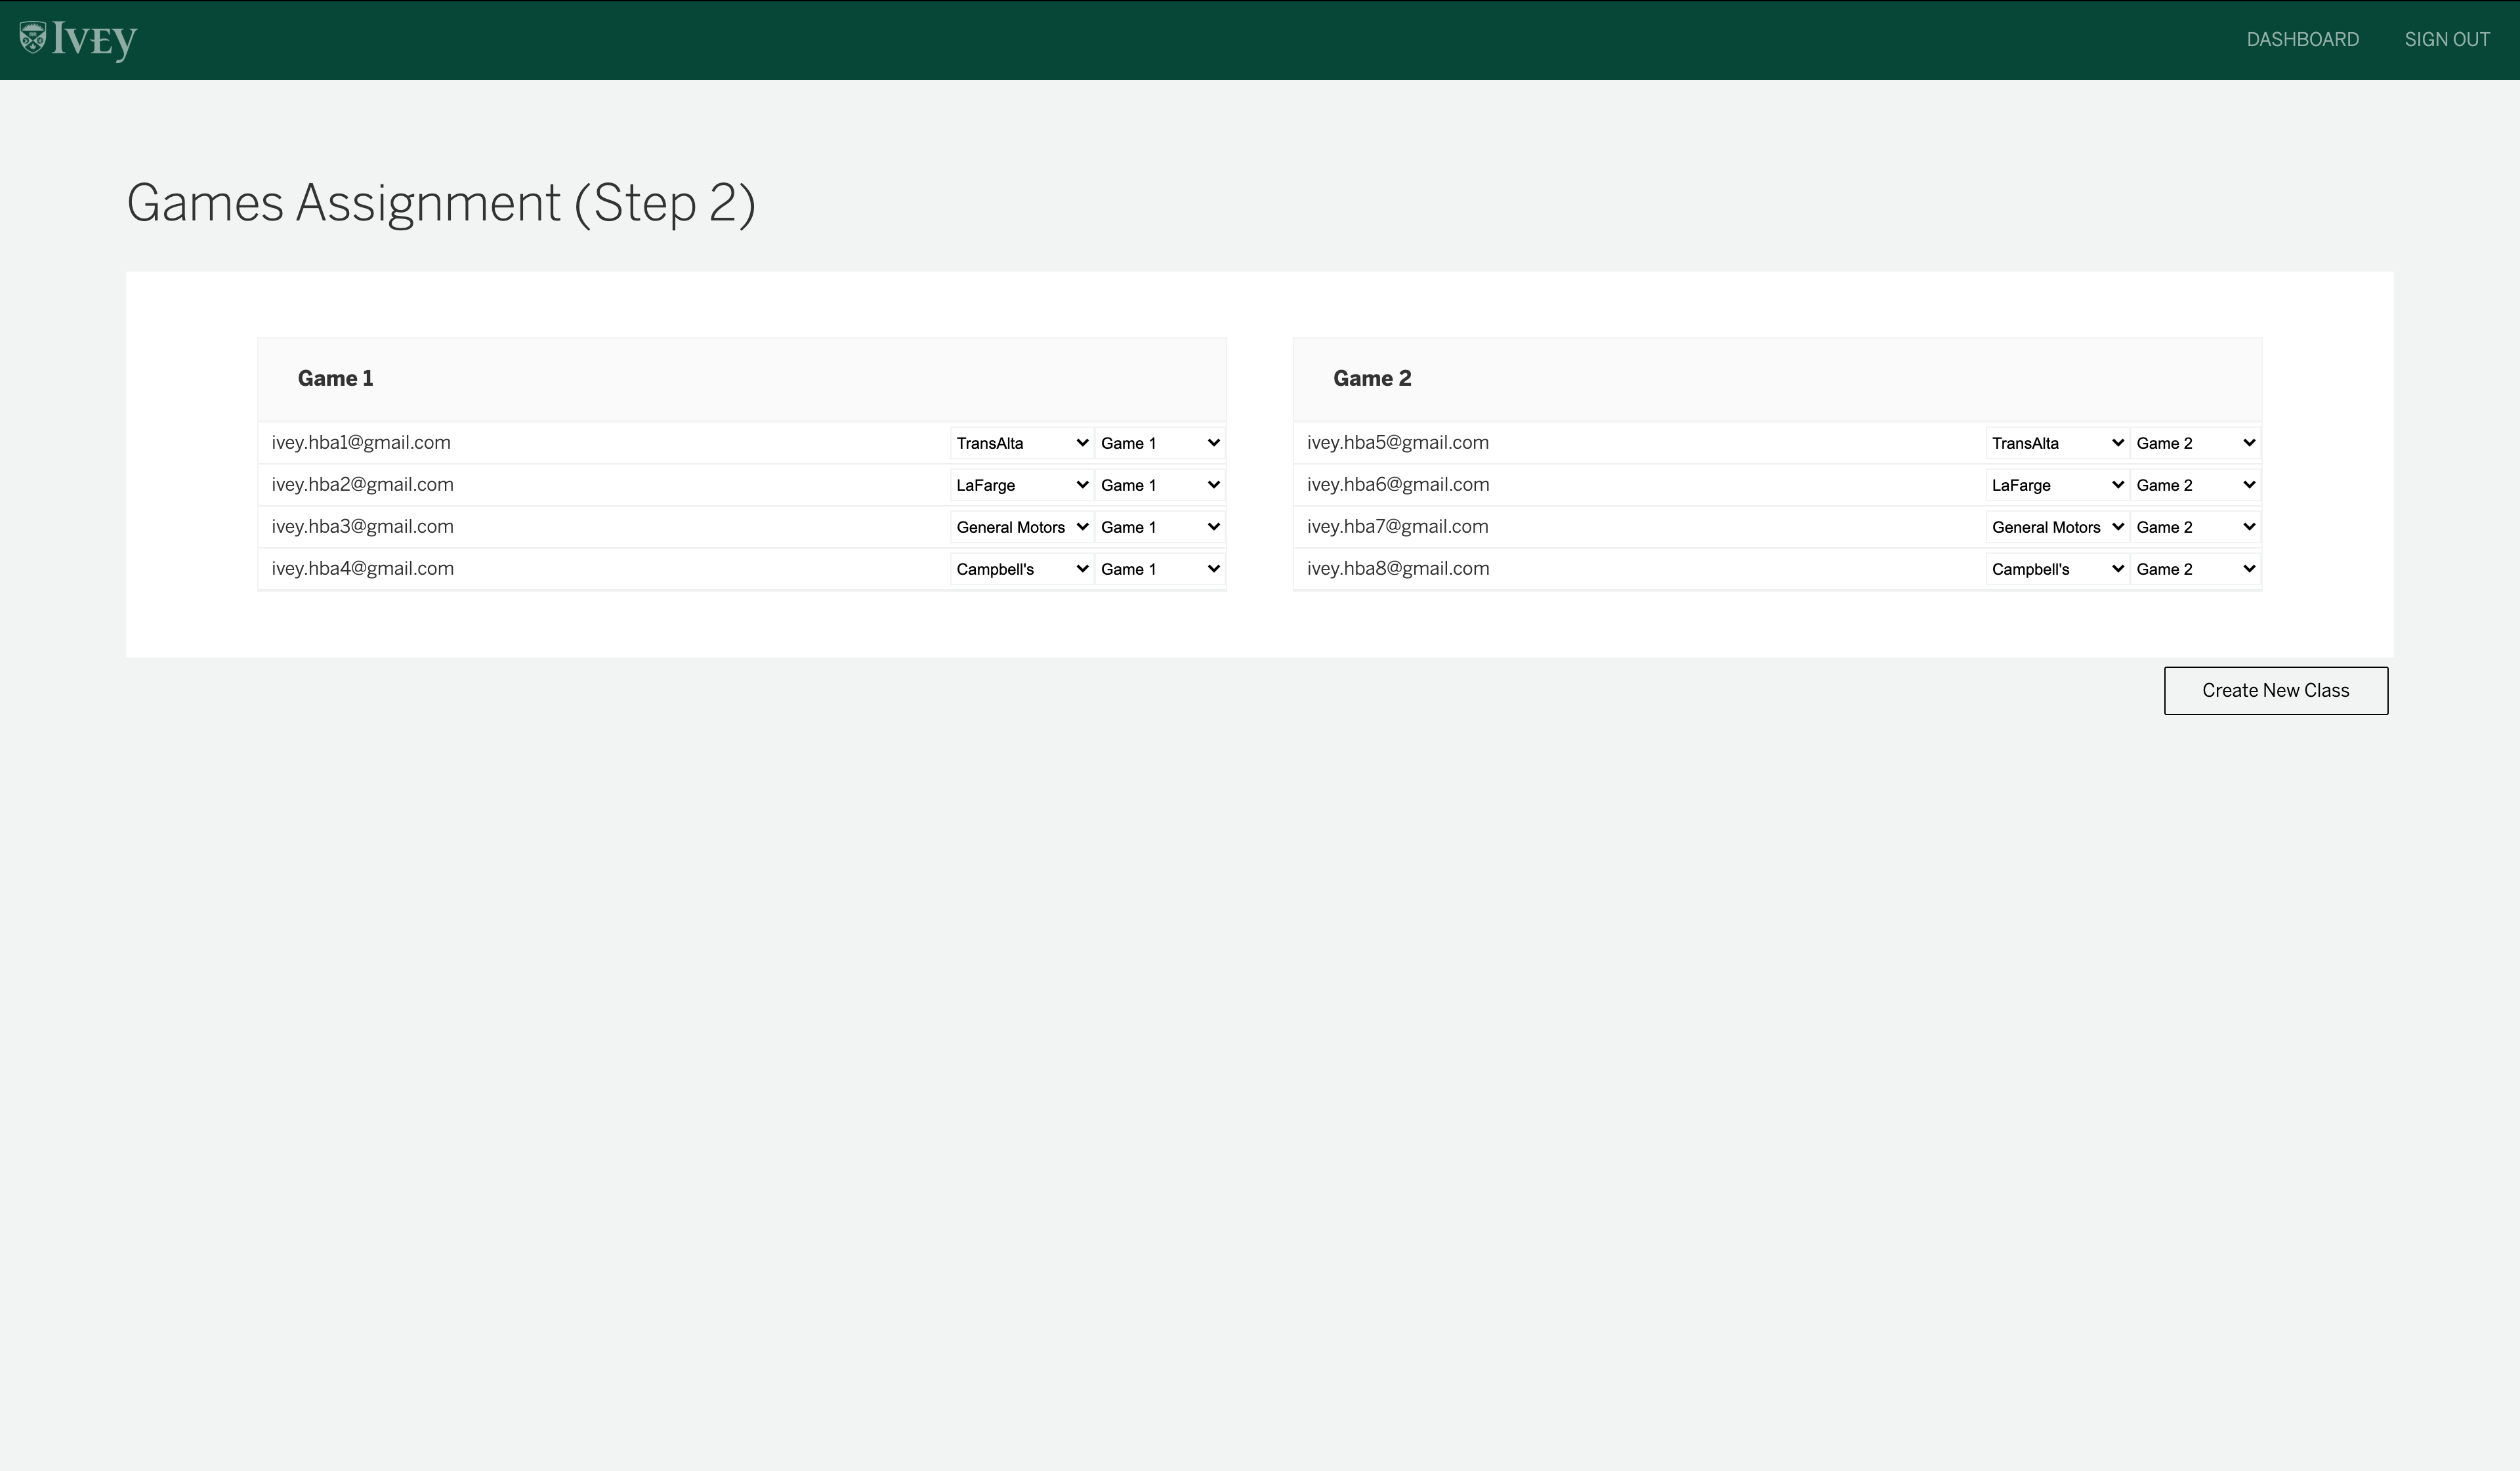Screen dimensions: 2520x1471
Task: Open game dropdown for ivey.hba1@gmail.com
Action: coord(1159,443)
